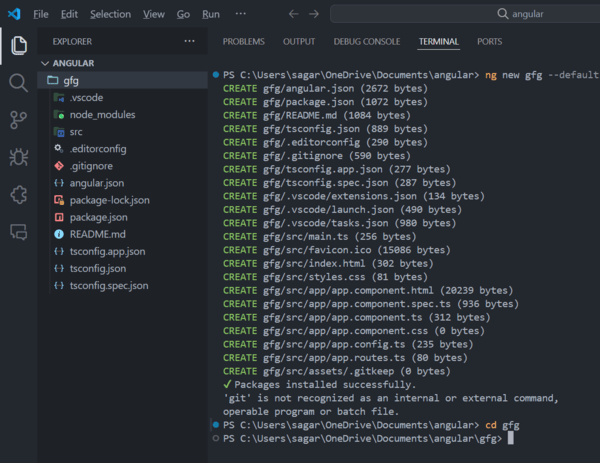
Task: Open the Run and Debug view
Action: [x=18, y=157]
